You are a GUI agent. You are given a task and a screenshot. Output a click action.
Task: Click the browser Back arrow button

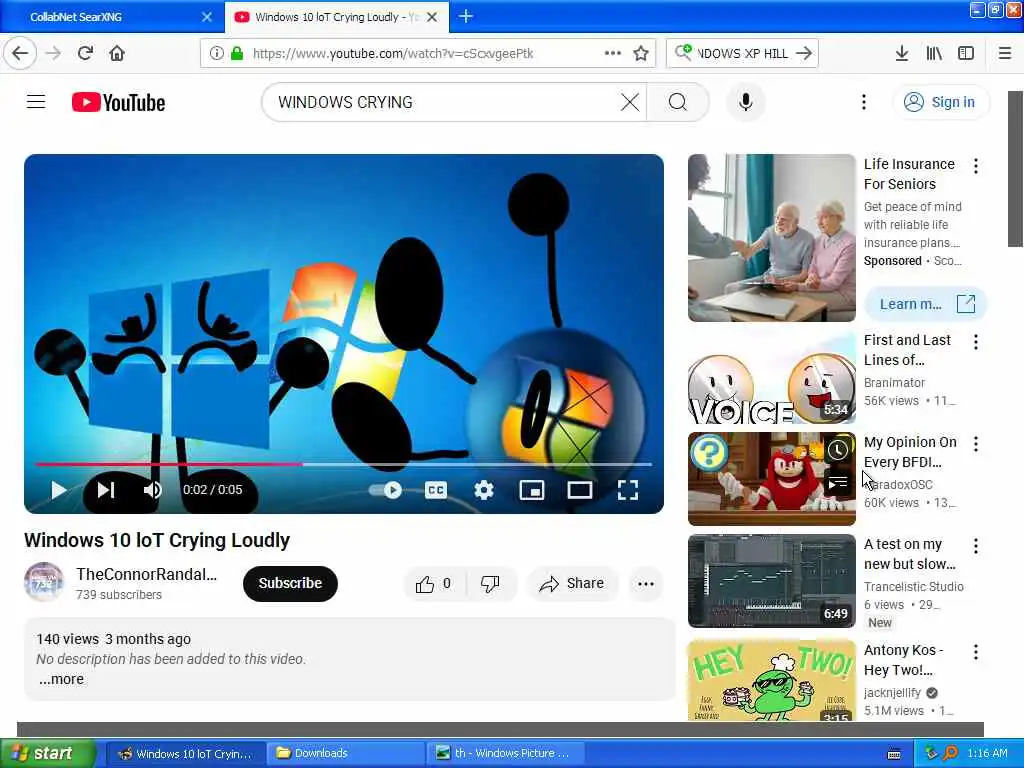[x=20, y=53]
